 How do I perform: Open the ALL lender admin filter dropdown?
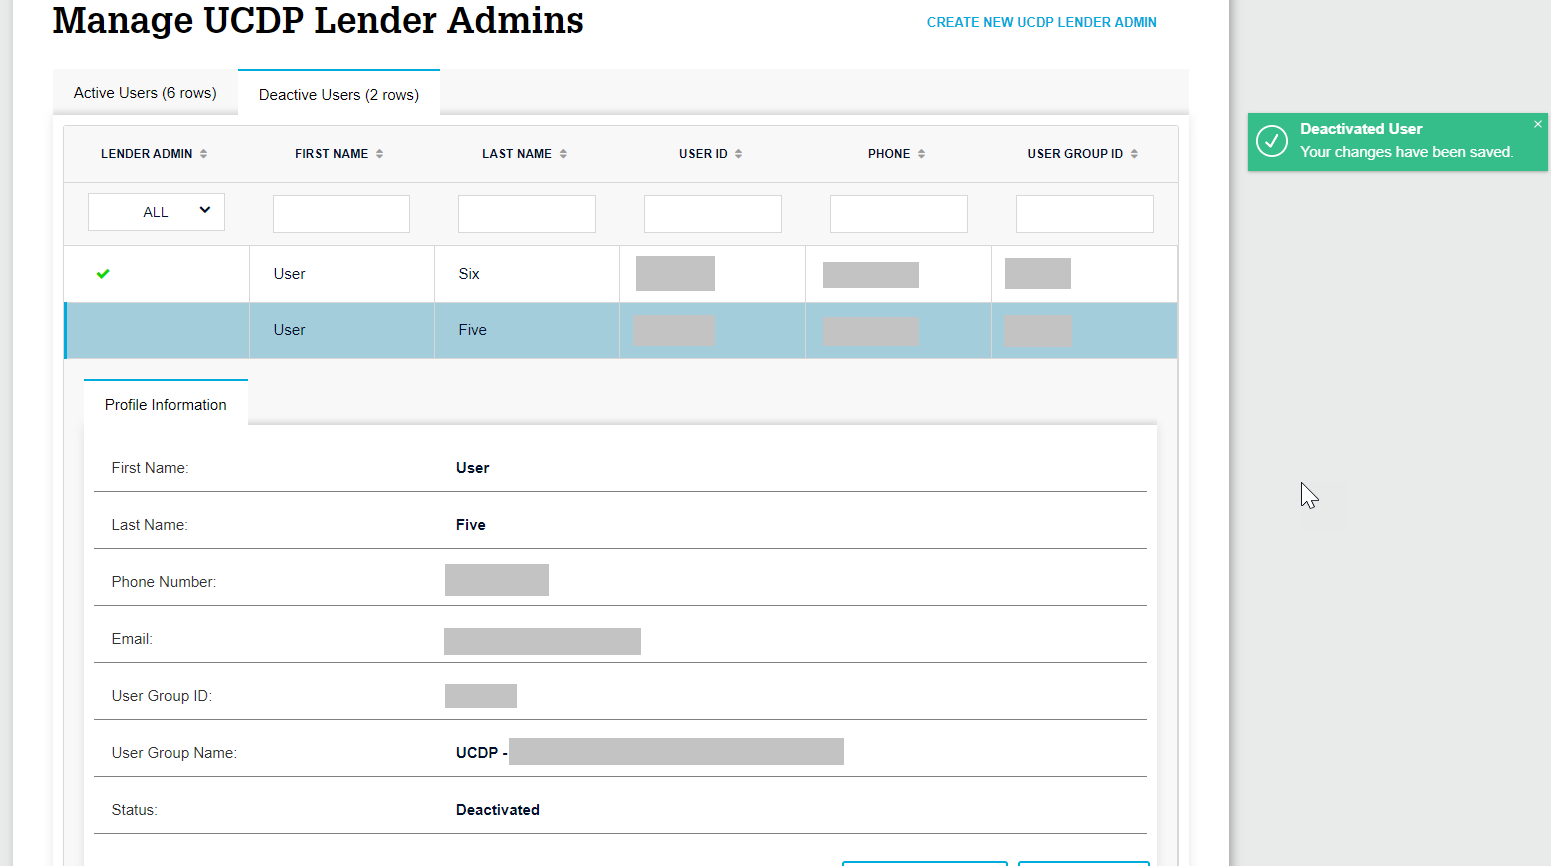click(156, 211)
